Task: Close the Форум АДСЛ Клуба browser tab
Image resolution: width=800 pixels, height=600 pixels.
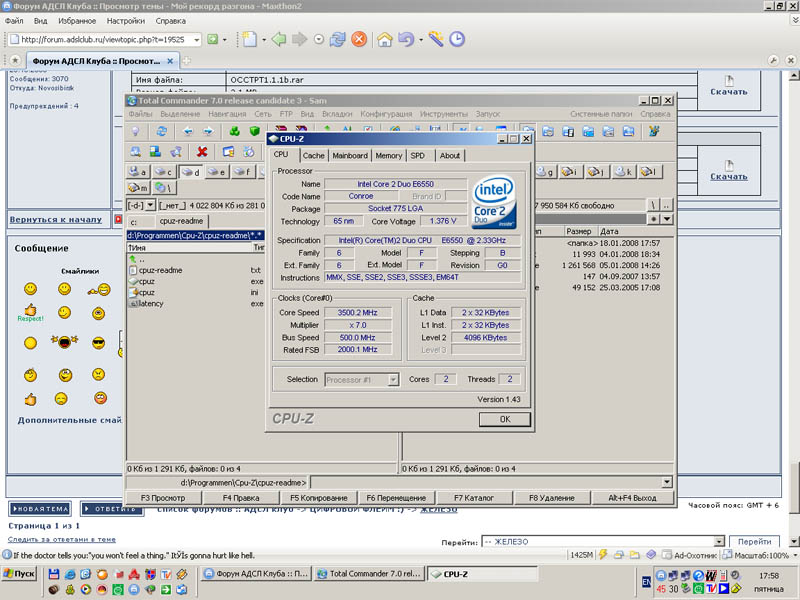Action: coord(170,61)
